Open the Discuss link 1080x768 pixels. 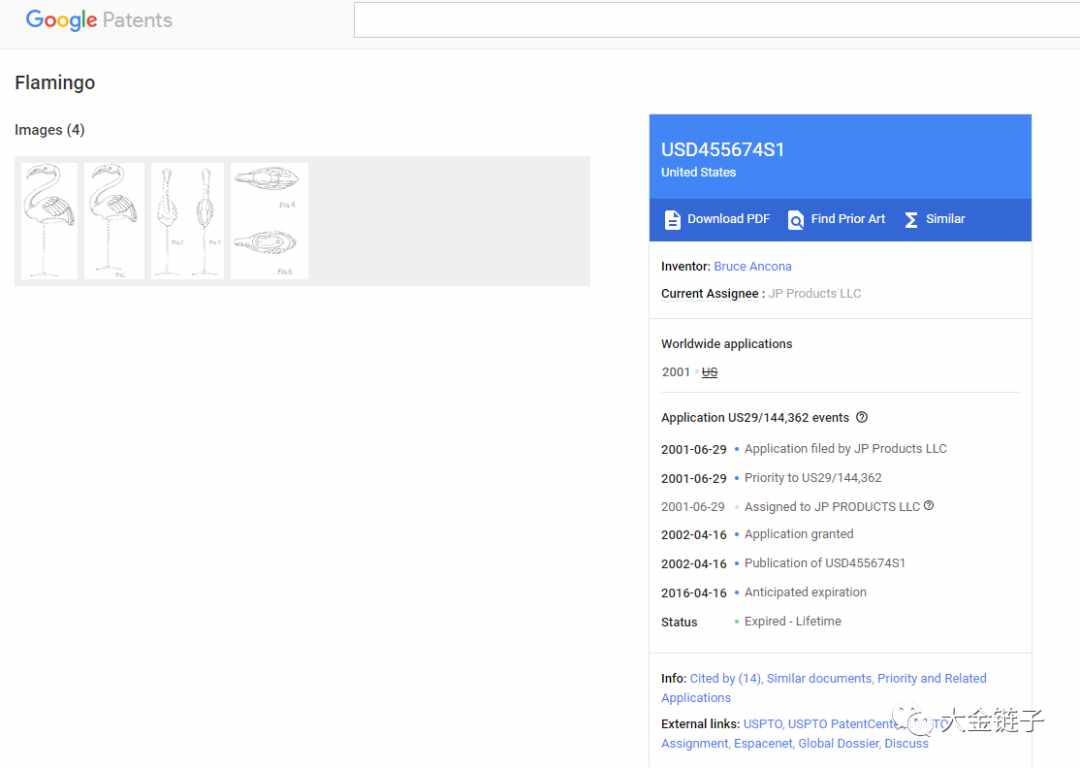pos(906,744)
